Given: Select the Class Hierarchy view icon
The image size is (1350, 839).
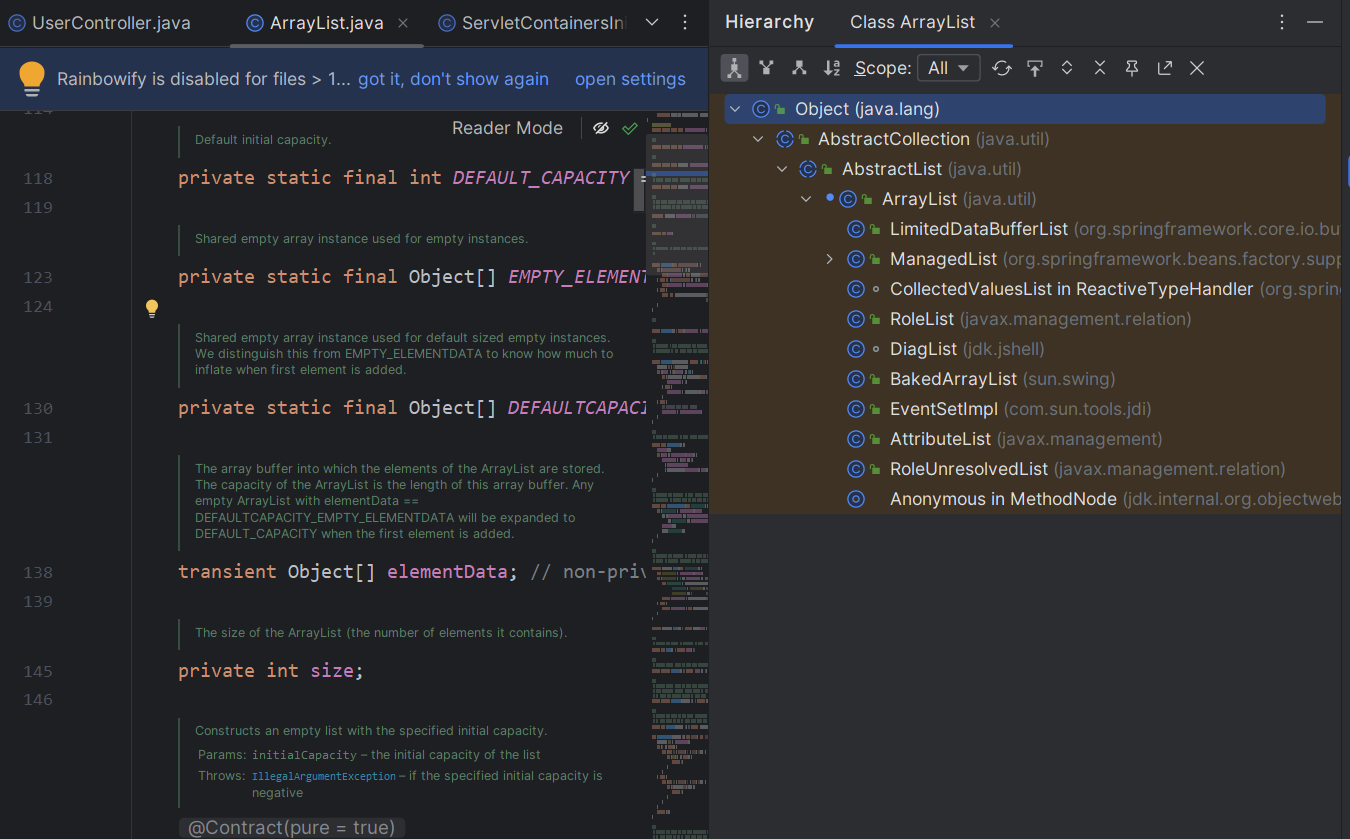Looking at the screenshot, I should (734, 68).
